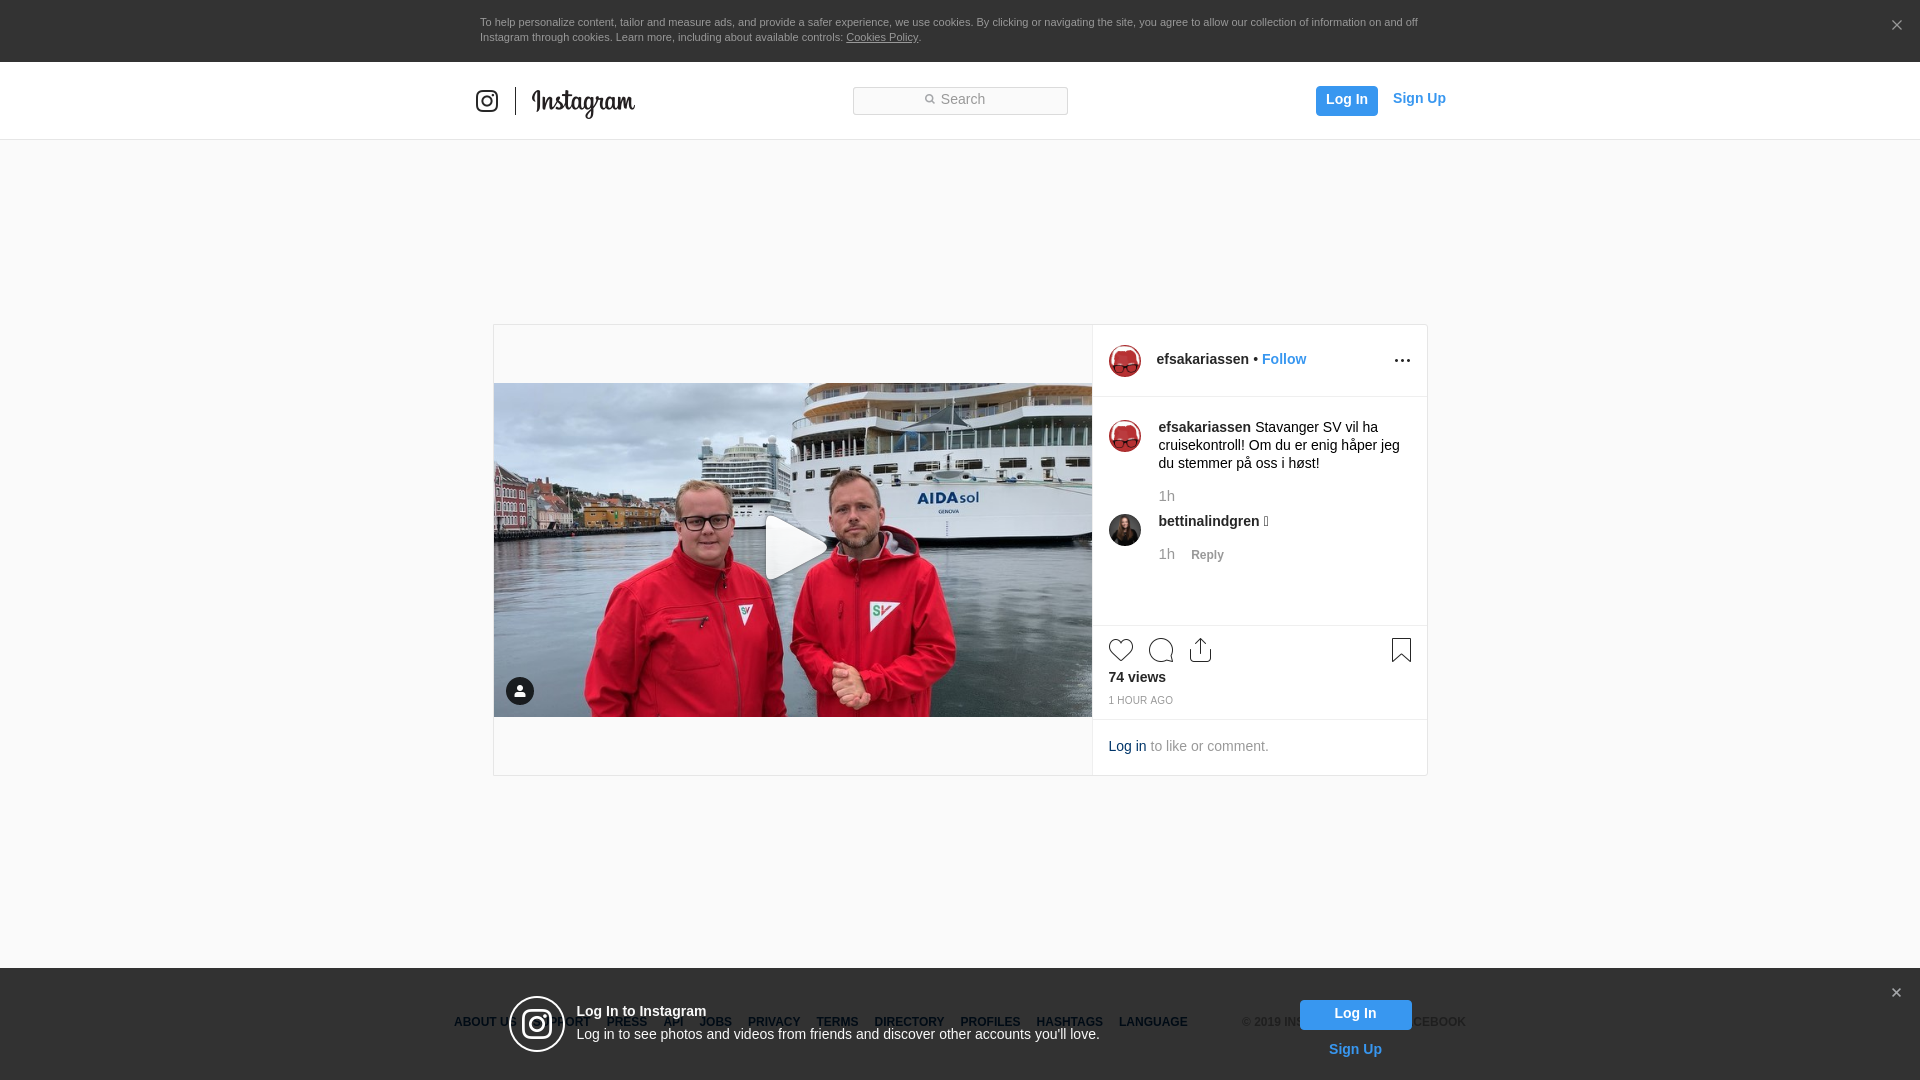Open bettinalindgren profile avatar
Image resolution: width=1920 pixels, height=1080 pixels.
point(1124,530)
